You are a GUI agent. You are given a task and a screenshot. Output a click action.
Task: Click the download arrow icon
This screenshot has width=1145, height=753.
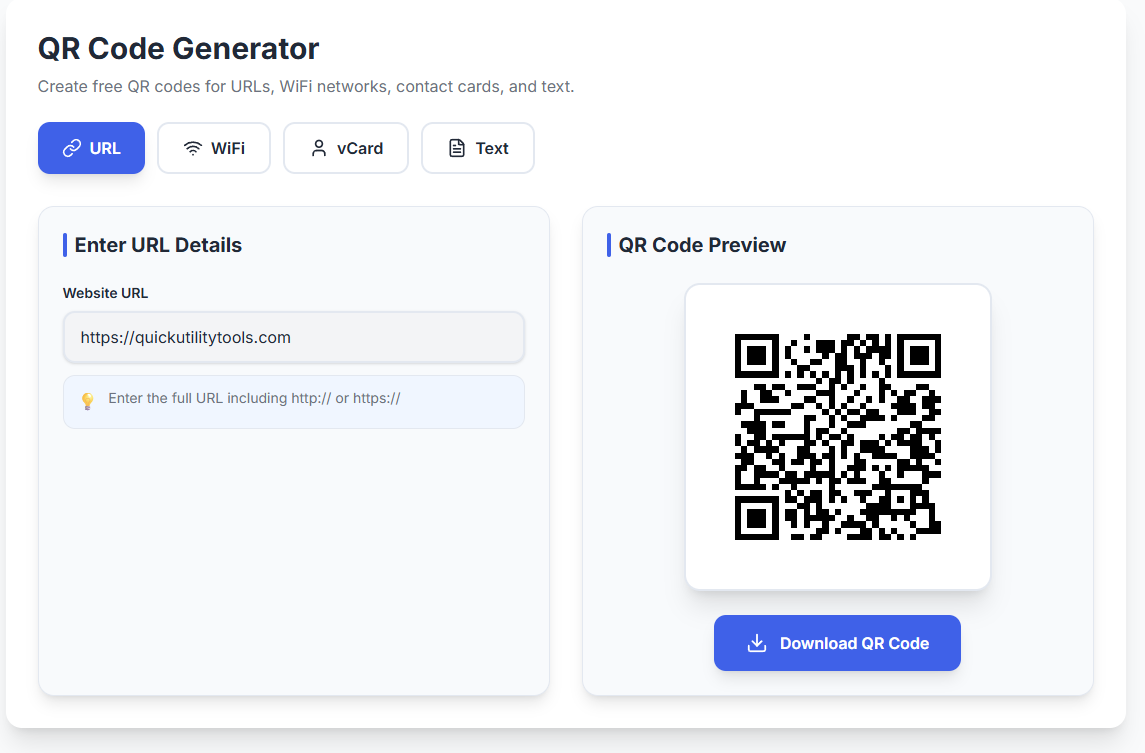click(x=757, y=643)
